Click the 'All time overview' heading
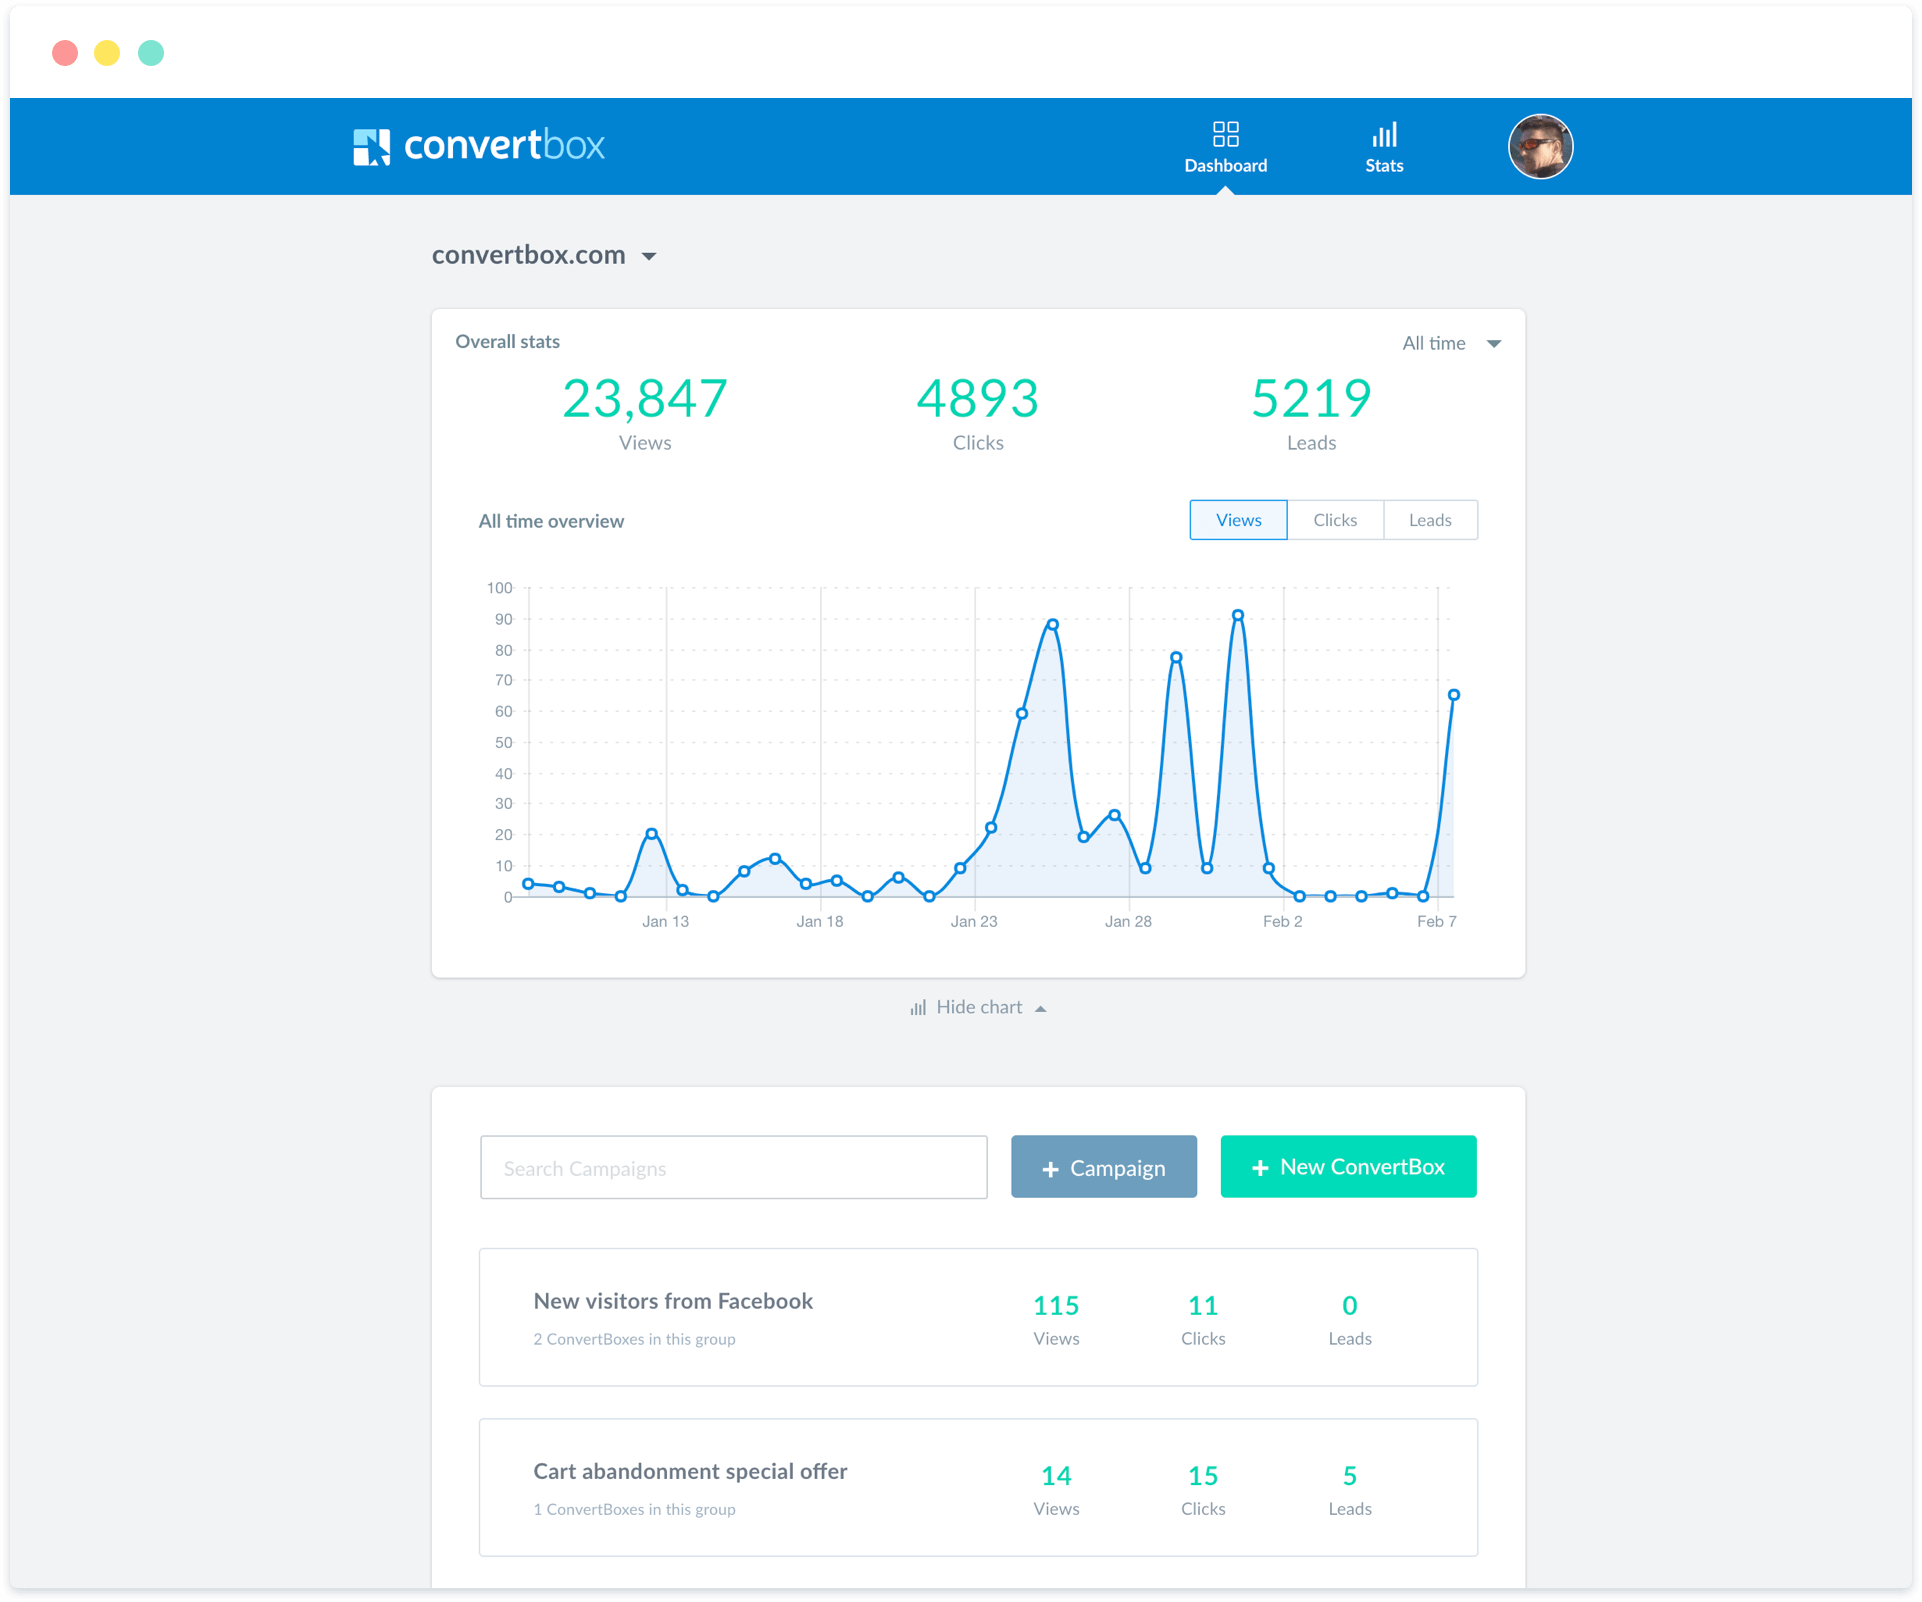 [x=551, y=521]
